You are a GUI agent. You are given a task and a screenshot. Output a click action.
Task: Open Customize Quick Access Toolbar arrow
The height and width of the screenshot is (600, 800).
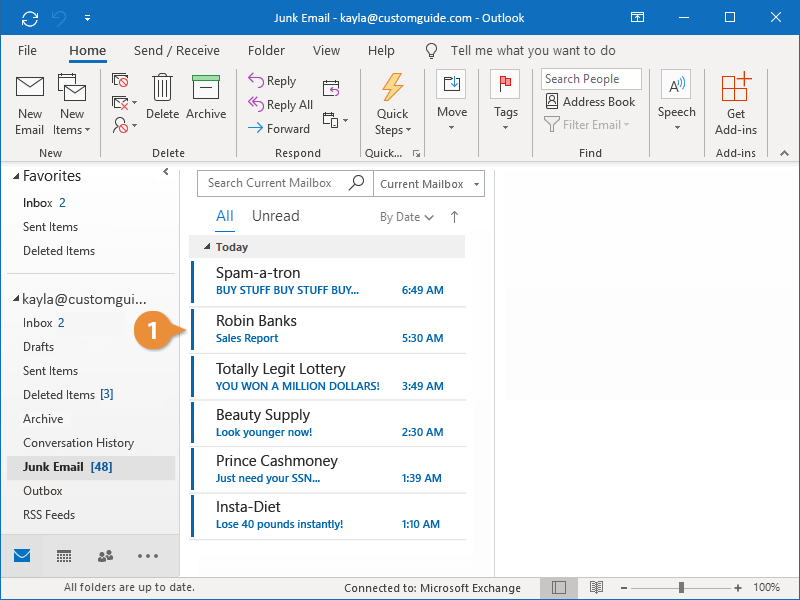coord(88,18)
